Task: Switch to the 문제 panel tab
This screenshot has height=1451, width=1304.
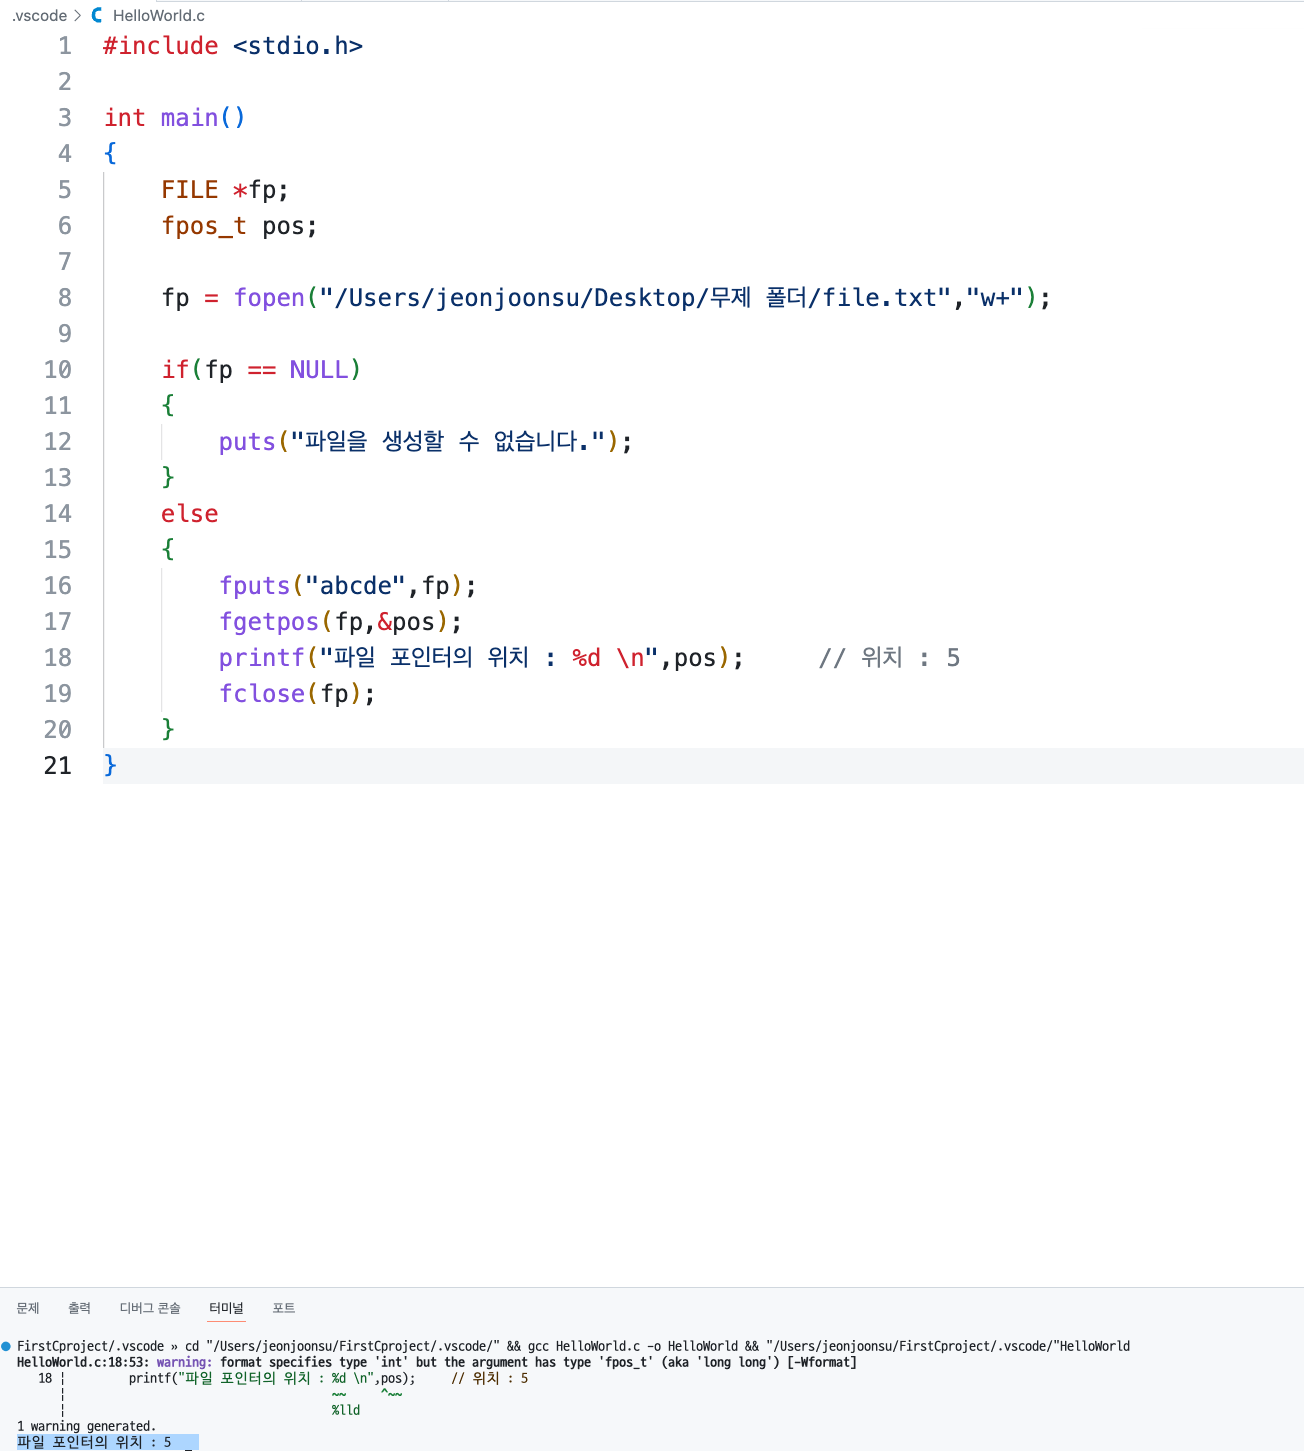Action: tap(28, 1308)
